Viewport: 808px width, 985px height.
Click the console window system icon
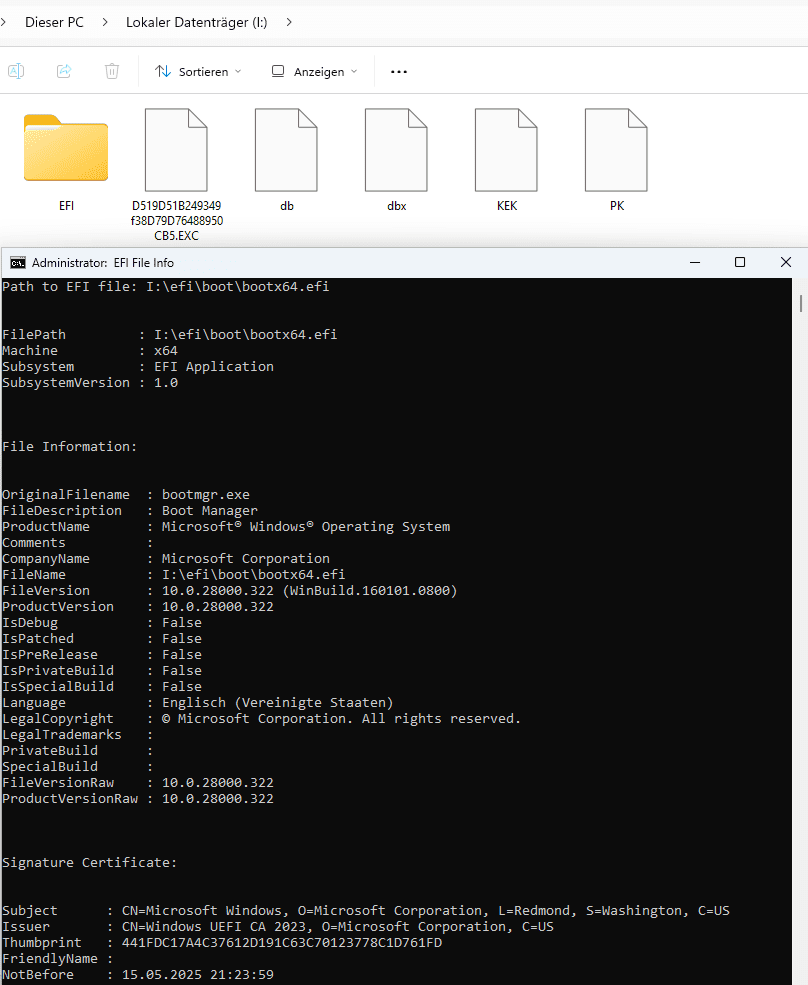(18, 263)
